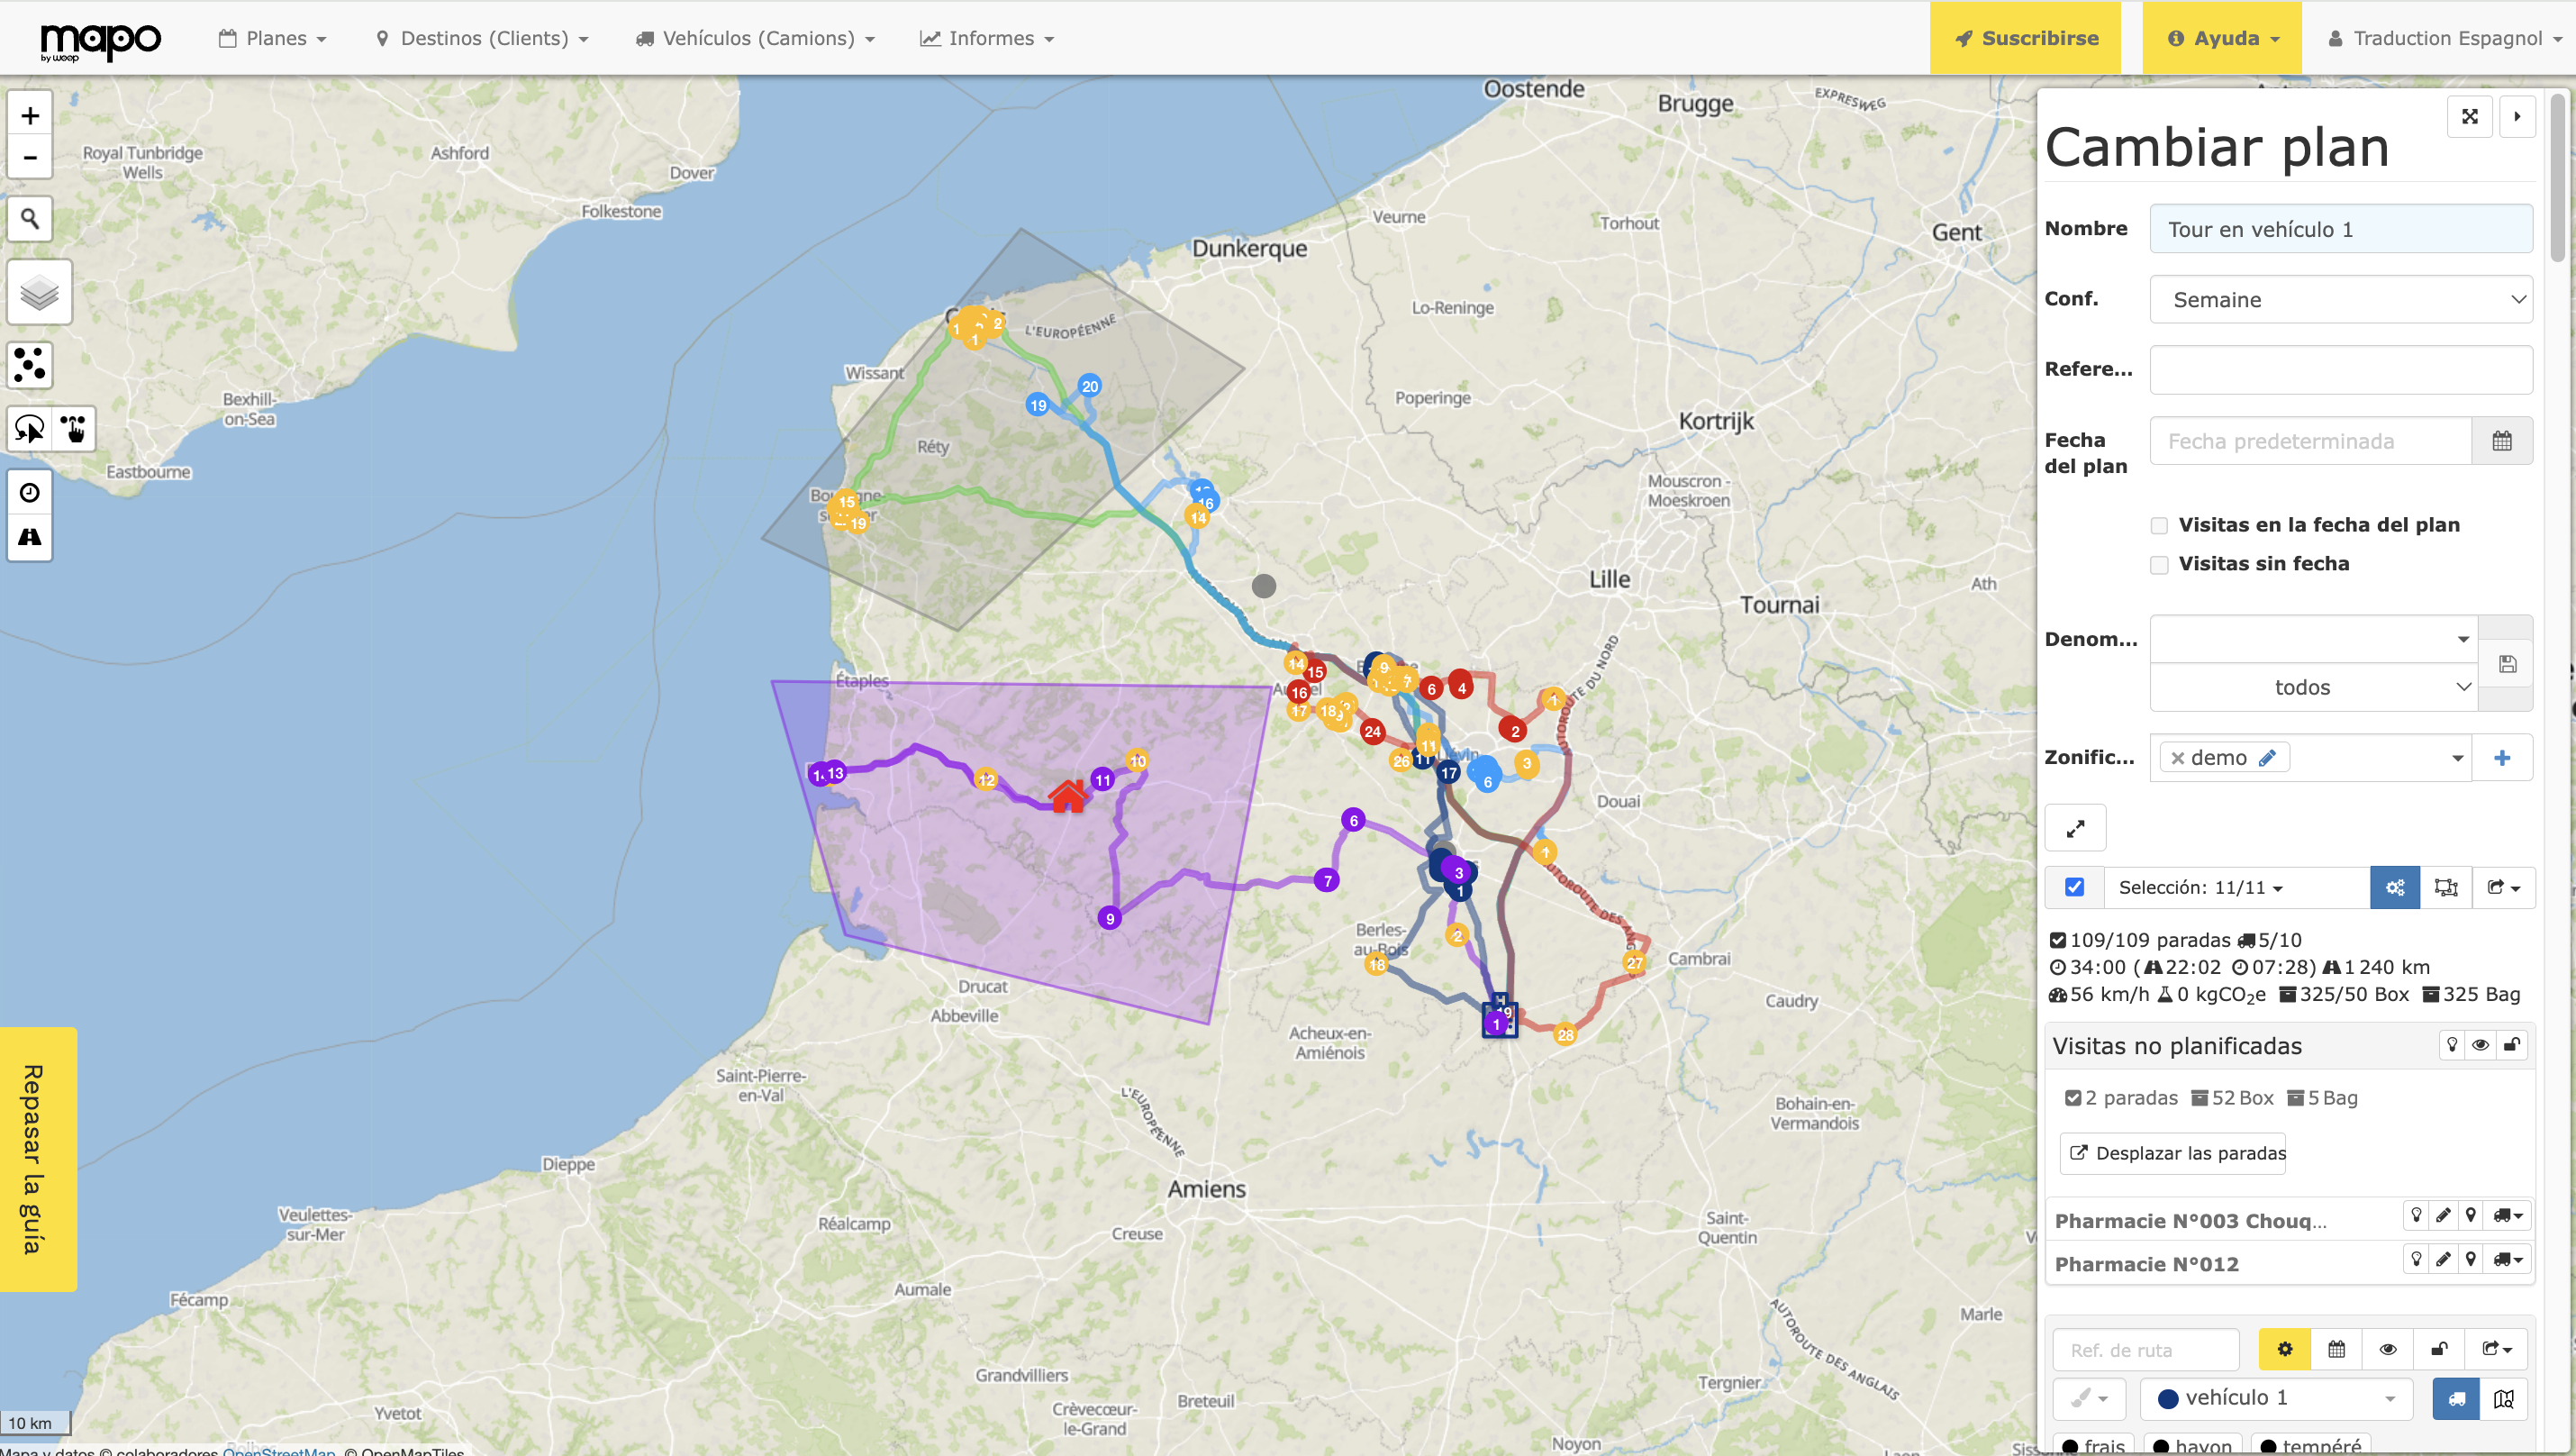Screen dimensions: 2576x1456
Task: Zoom in on the map
Action: (x=30, y=115)
